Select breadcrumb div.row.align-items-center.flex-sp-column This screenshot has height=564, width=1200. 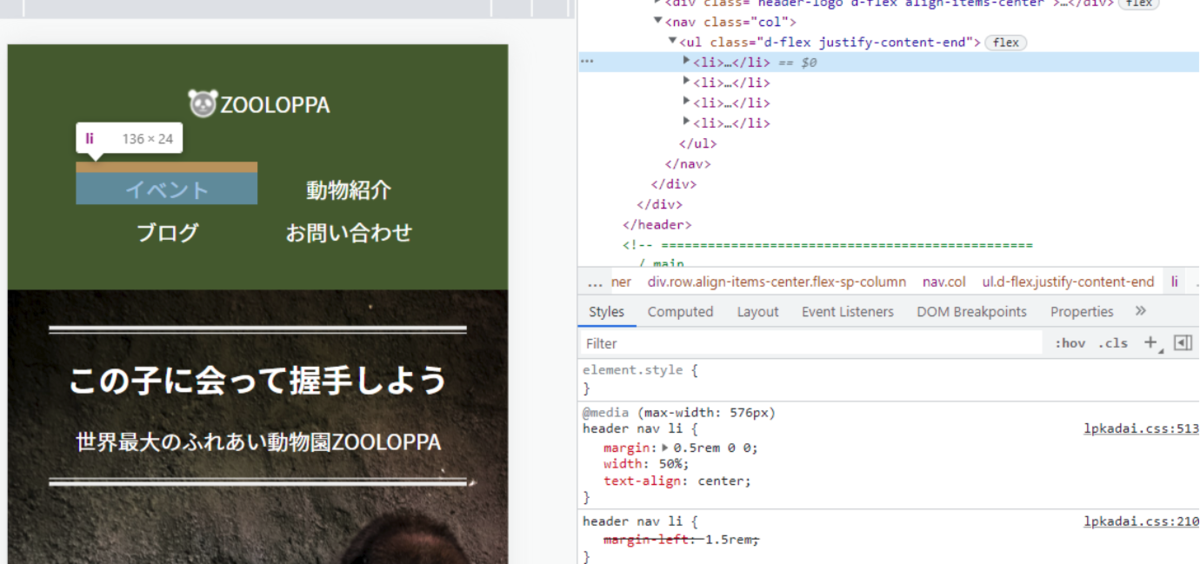click(x=777, y=282)
